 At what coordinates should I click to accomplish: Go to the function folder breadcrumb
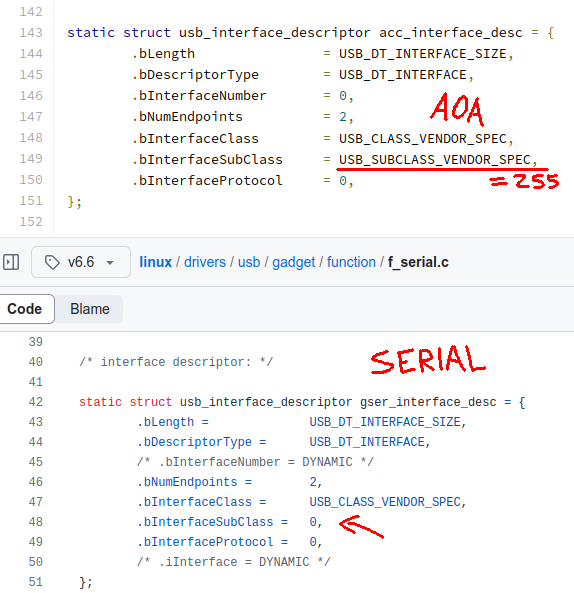click(x=351, y=262)
